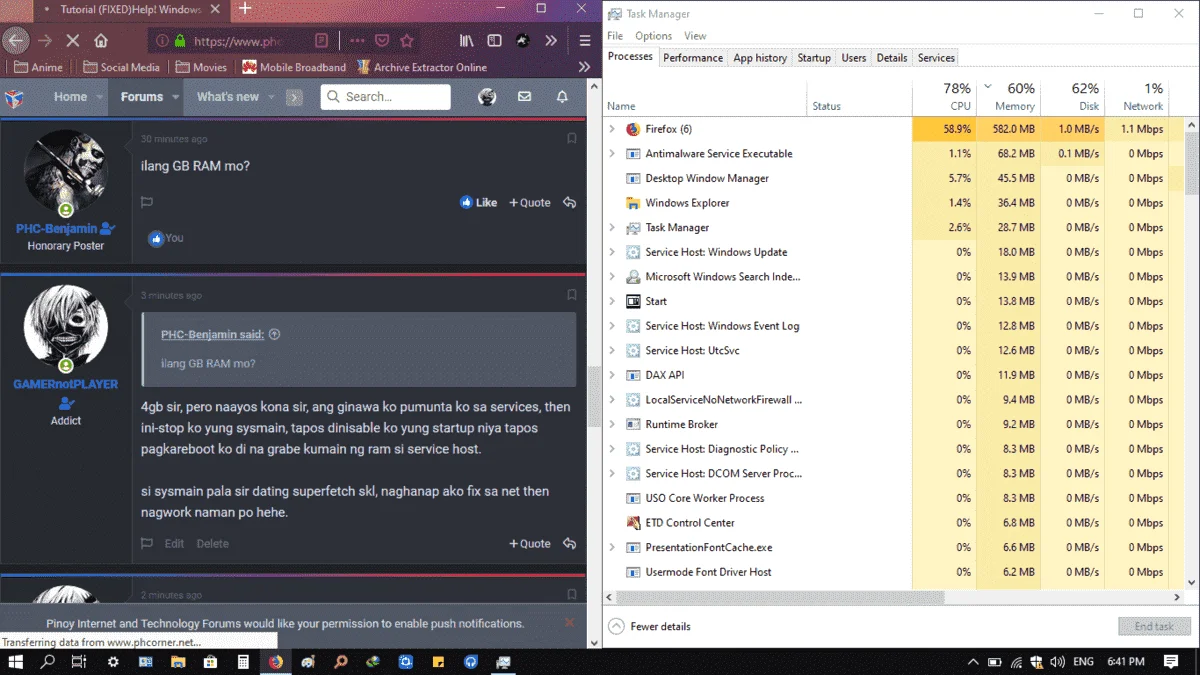Reply arrow on PHC-Benjamin's post
Screen dimensions: 1200x675
(569, 202)
